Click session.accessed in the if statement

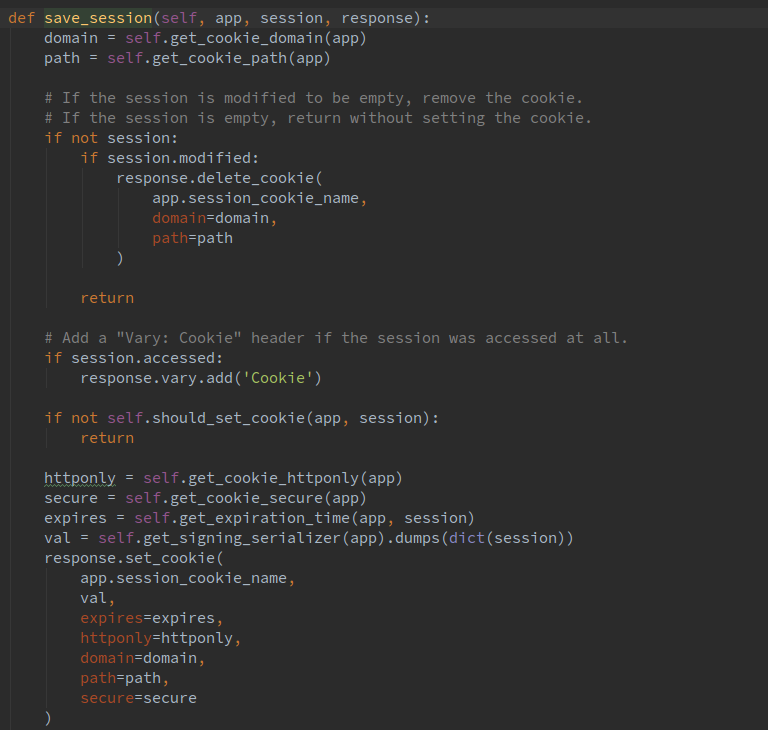[143, 358]
